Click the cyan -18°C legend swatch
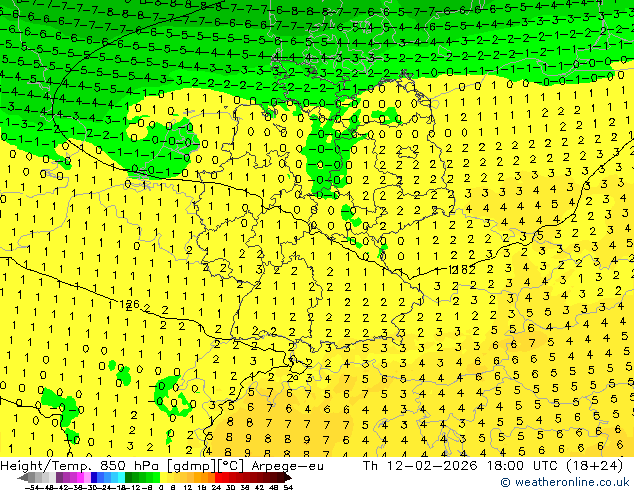Screen dimensions: 634x490 click(122, 477)
